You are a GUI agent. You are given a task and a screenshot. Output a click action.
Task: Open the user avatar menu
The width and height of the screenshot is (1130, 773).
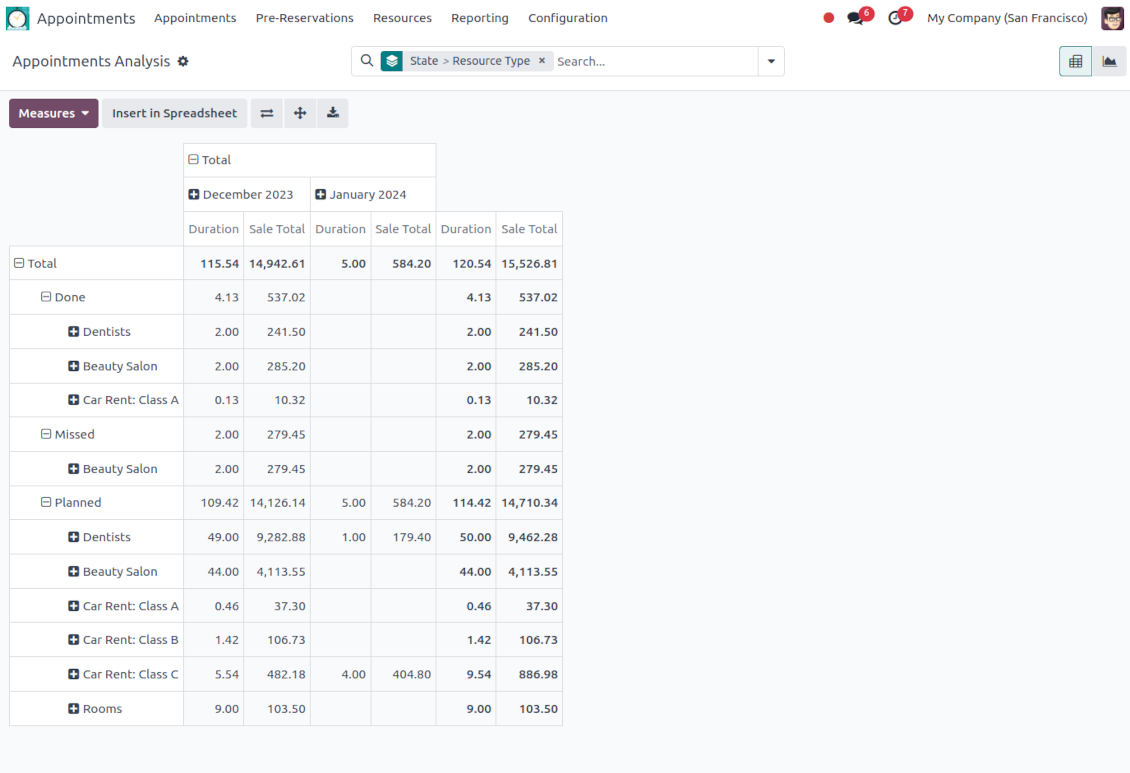[1112, 18]
